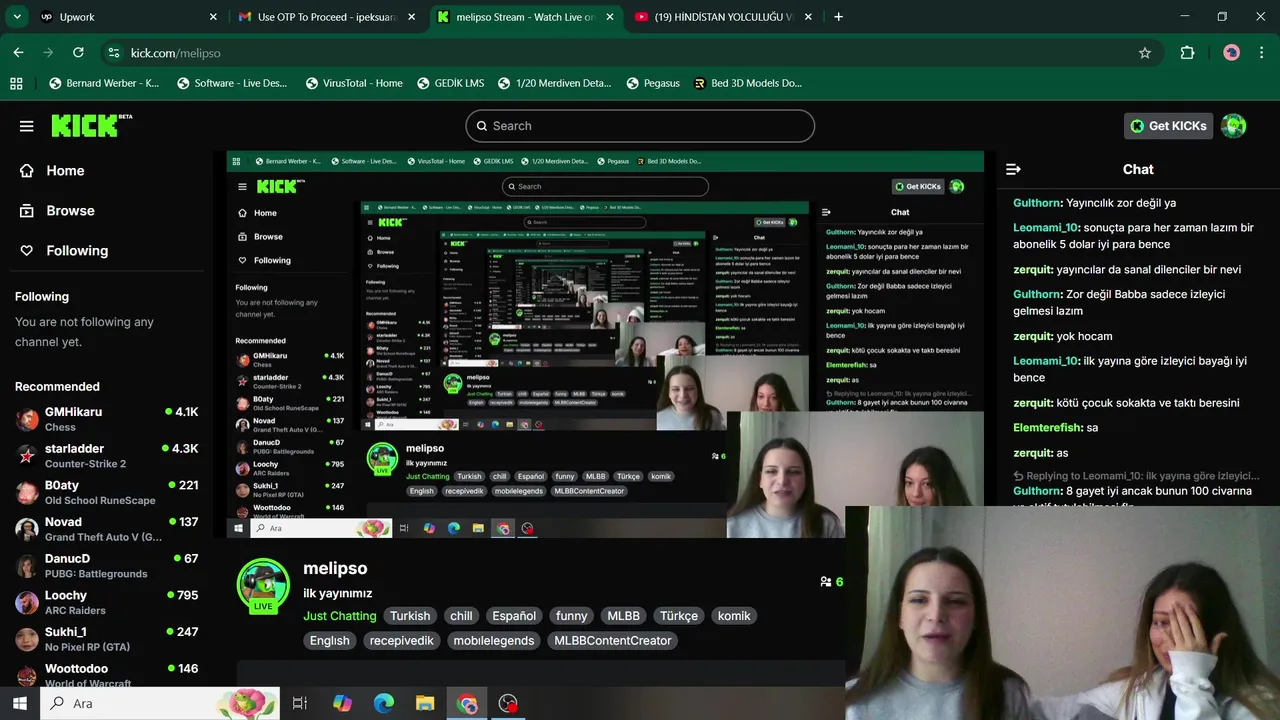Reload the current page

coord(78,53)
